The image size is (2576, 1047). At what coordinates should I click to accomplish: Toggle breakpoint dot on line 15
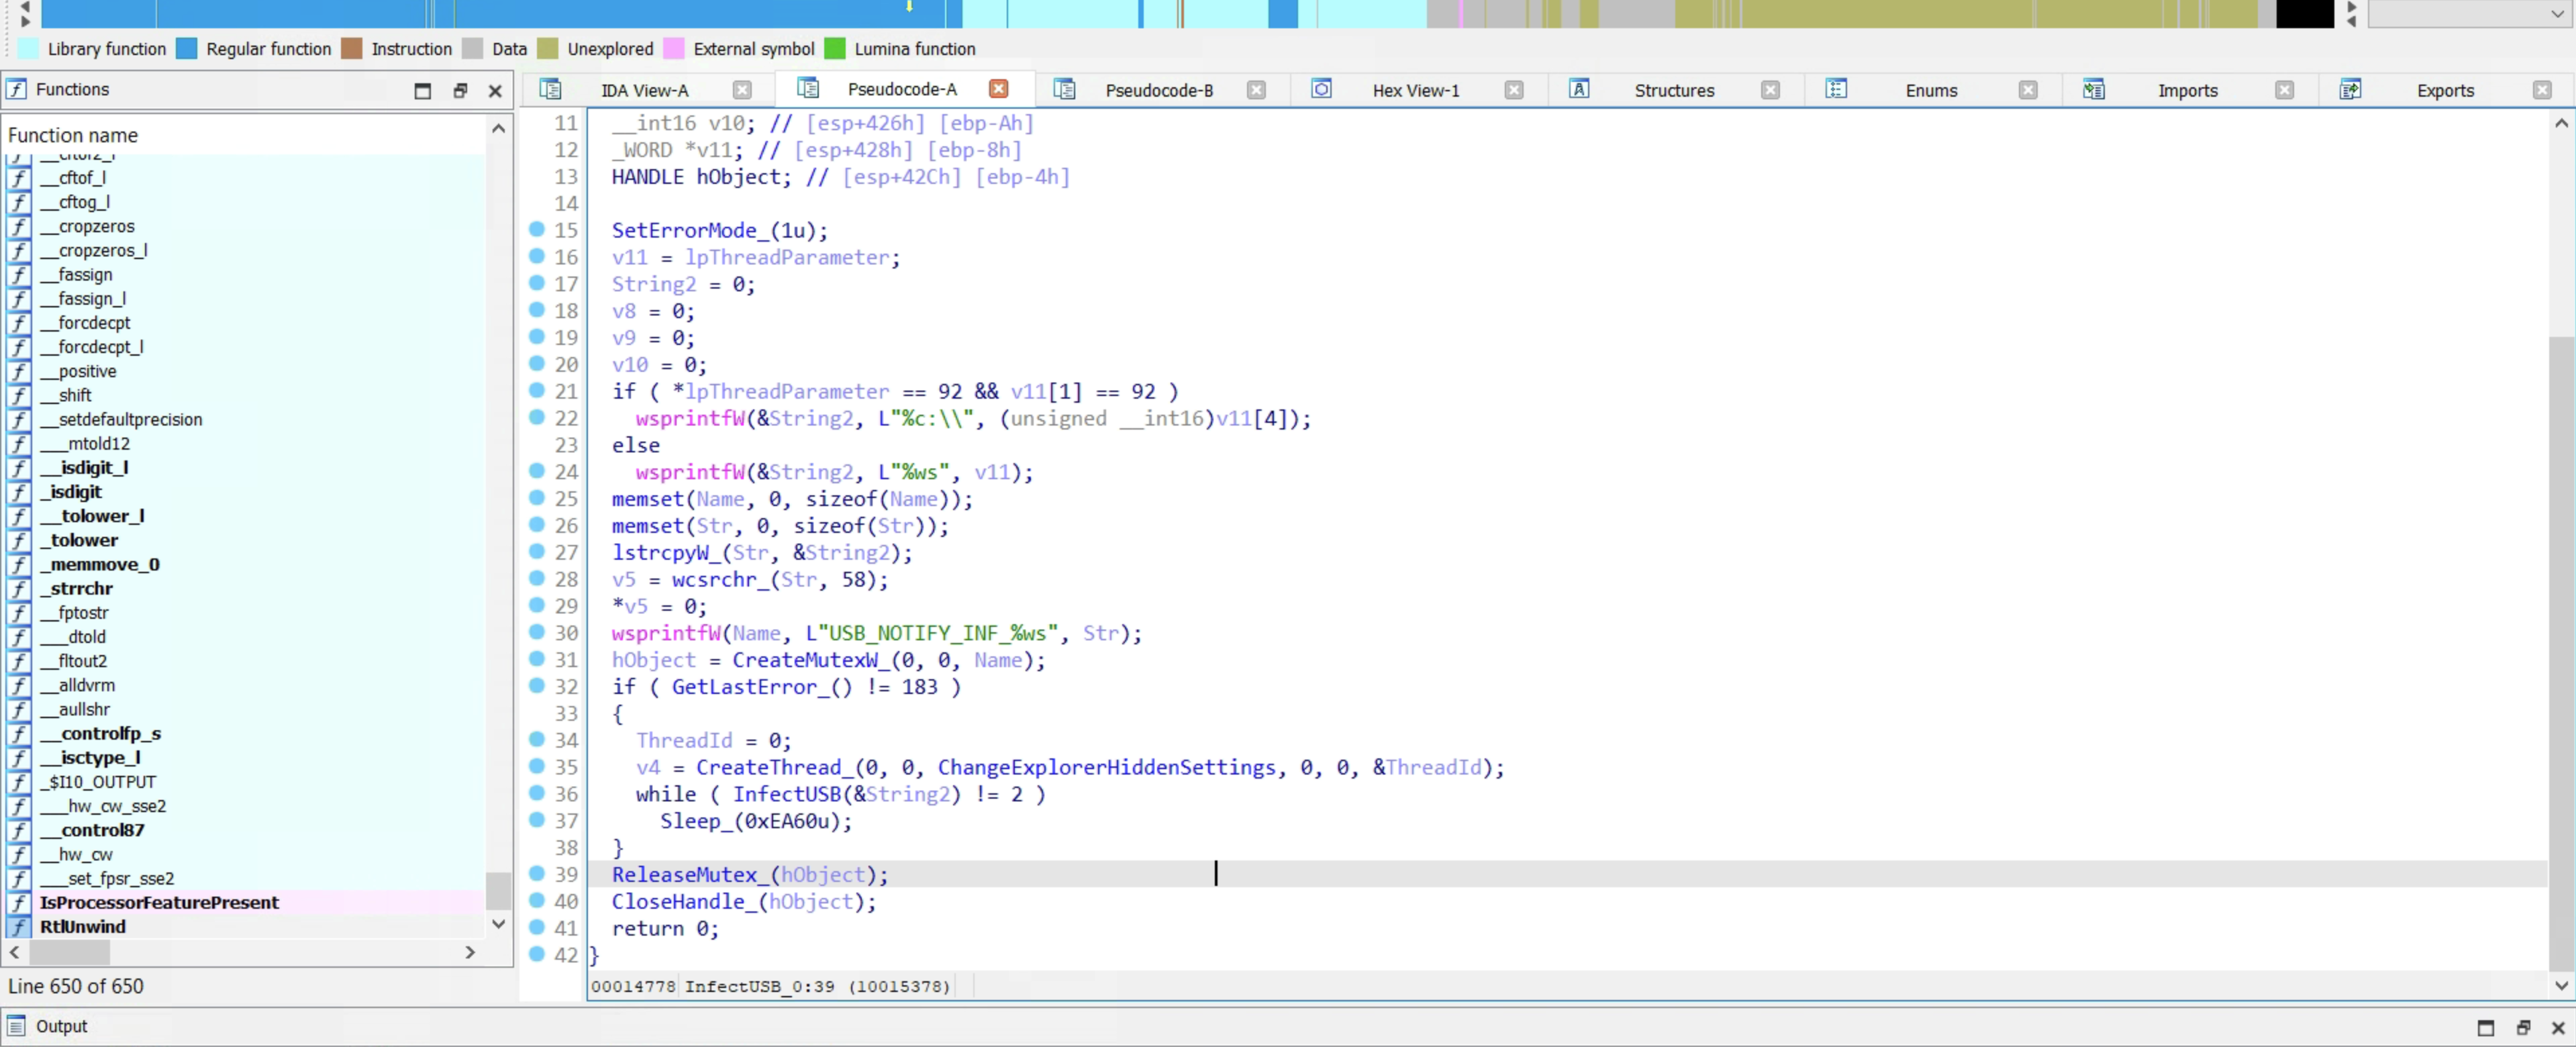[x=537, y=229]
